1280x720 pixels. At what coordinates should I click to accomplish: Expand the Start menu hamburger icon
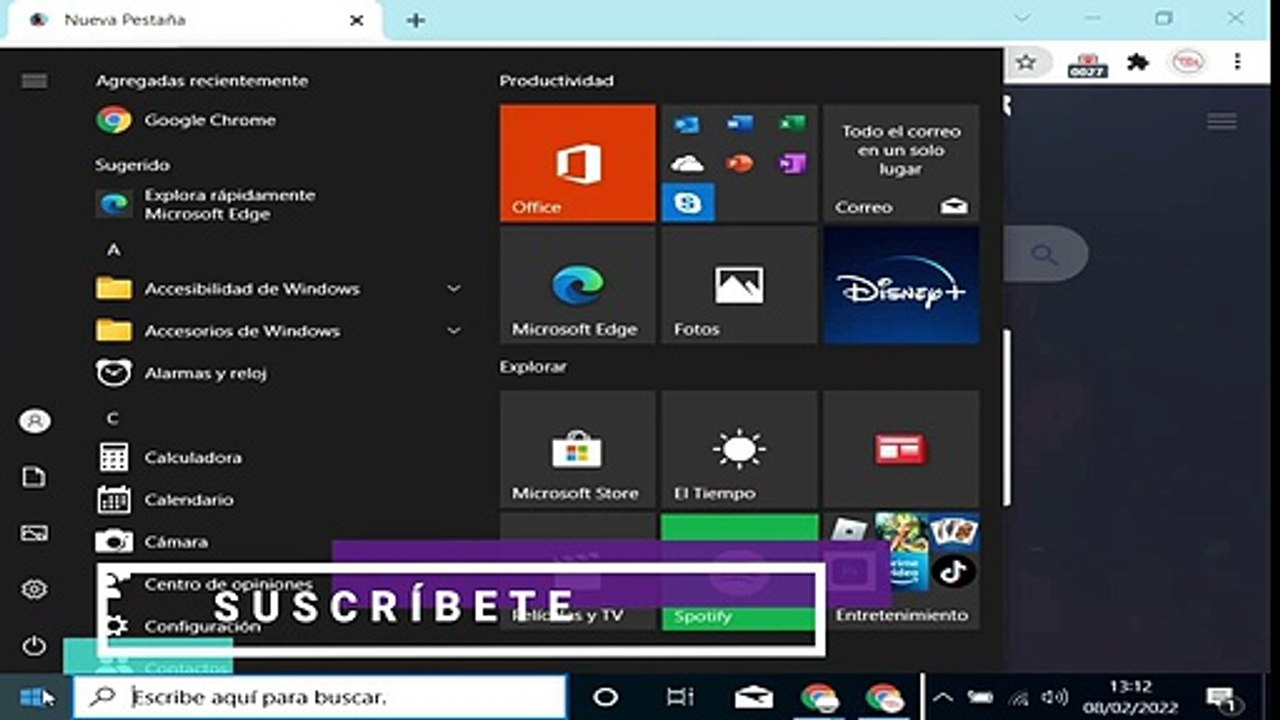(x=34, y=81)
